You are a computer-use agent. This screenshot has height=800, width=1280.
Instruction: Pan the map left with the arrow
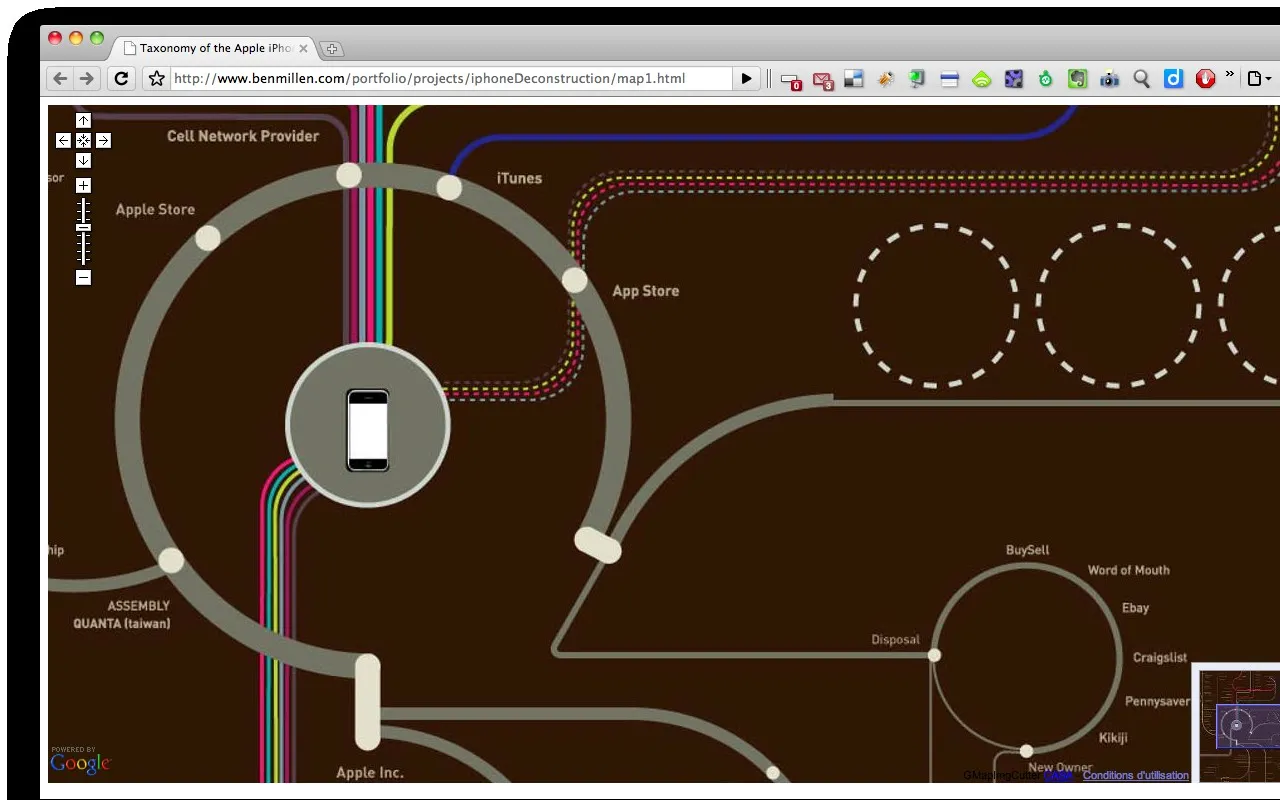[x=63, y=141]
